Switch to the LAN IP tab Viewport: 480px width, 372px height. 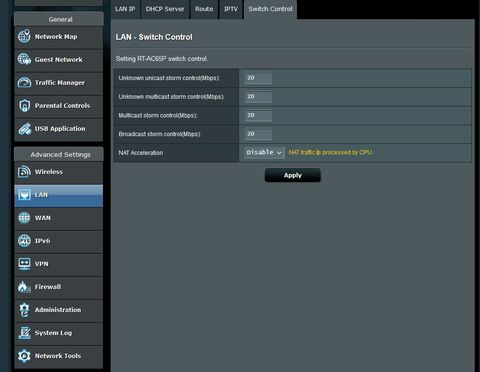[x=125, y=9]
